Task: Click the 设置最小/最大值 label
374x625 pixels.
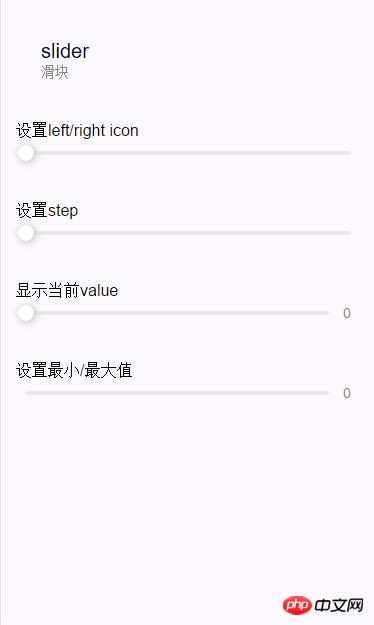Action: (x=74, y=371)
